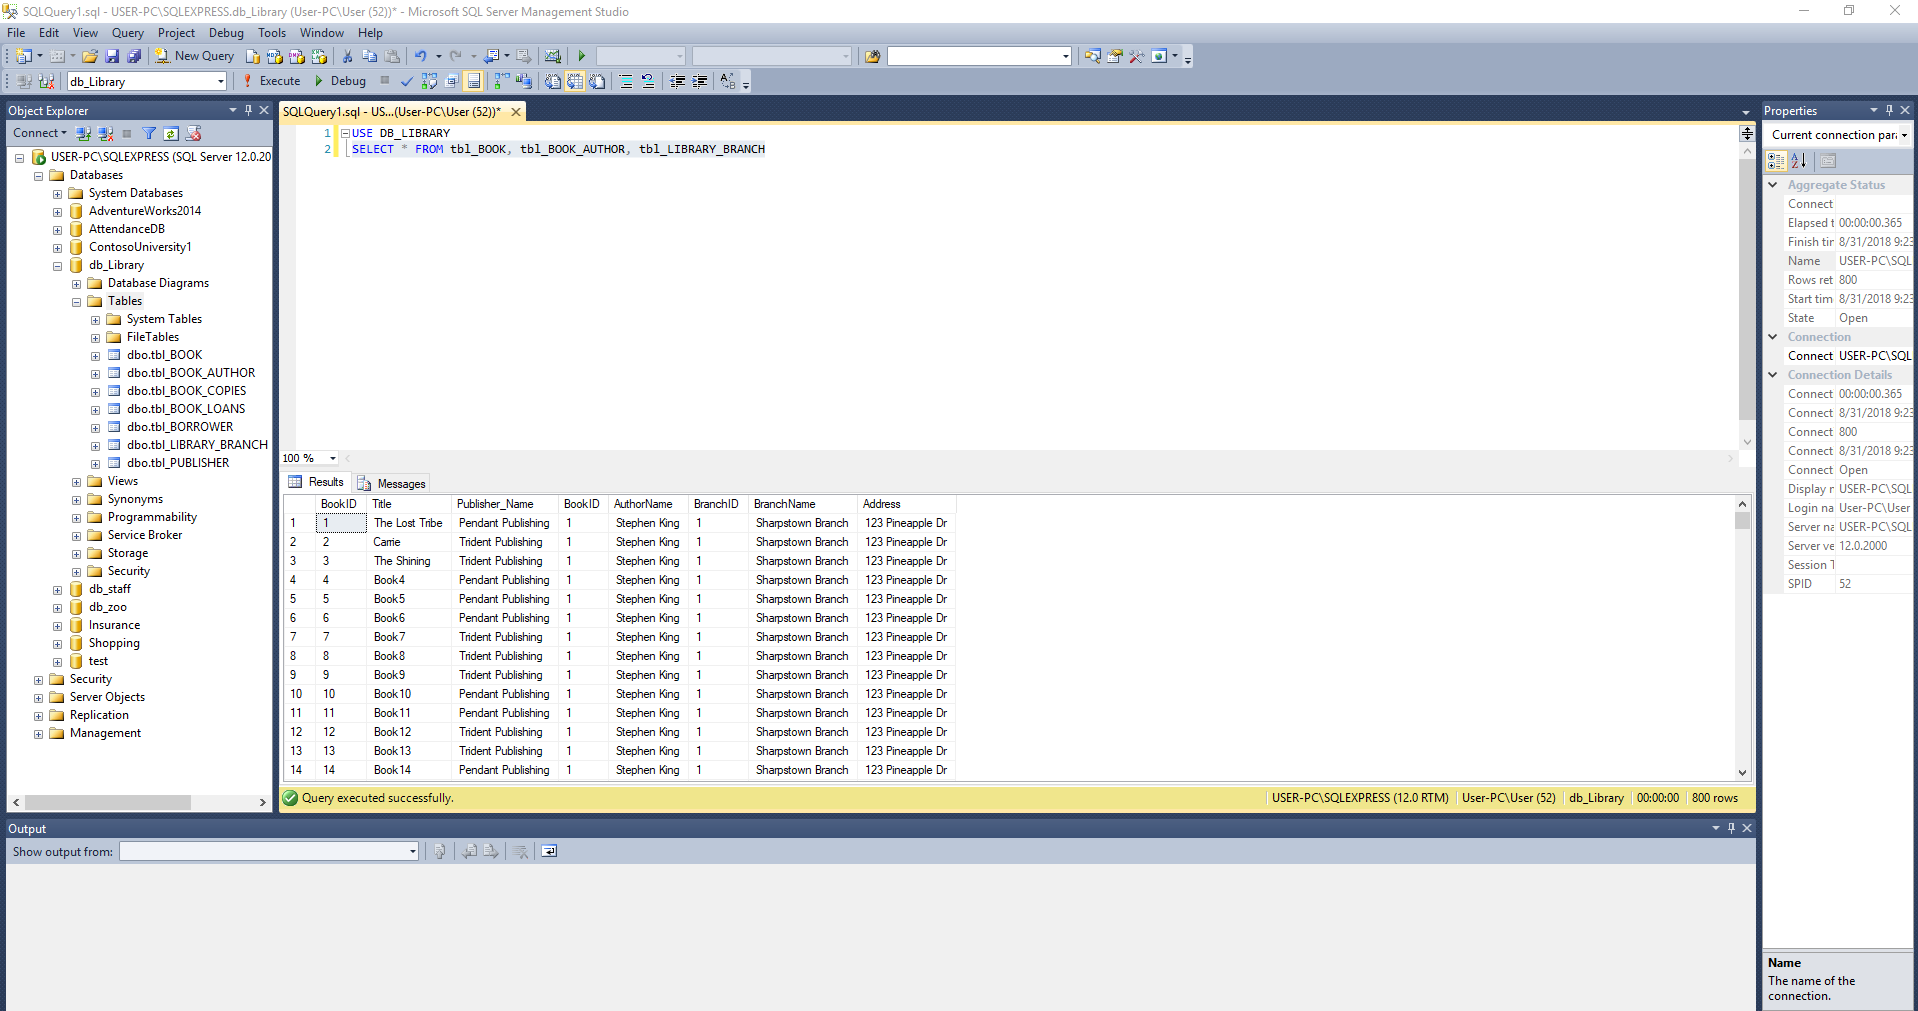The width and height of the screenshot is (1918, 1011).
Task: Refresh Object Explorer with the refresh icon
Action: coord(171,133)
